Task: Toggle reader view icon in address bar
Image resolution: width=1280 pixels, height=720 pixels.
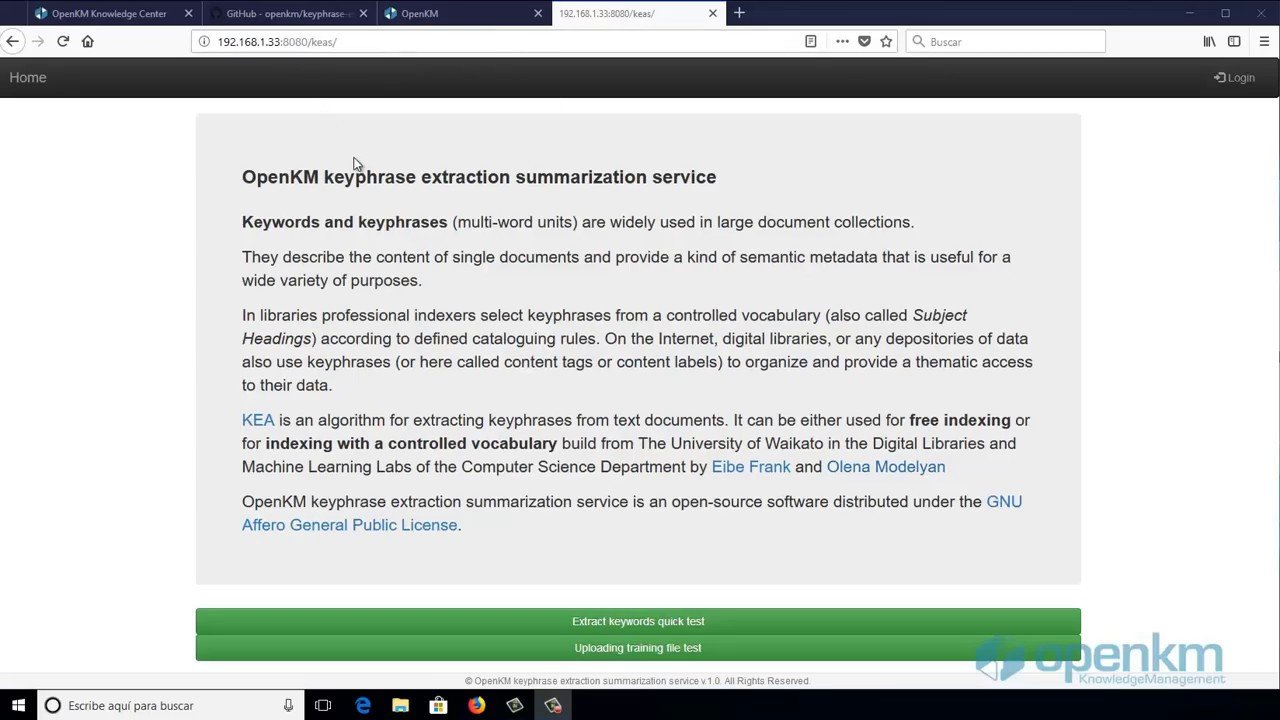Action: (811, 41)
